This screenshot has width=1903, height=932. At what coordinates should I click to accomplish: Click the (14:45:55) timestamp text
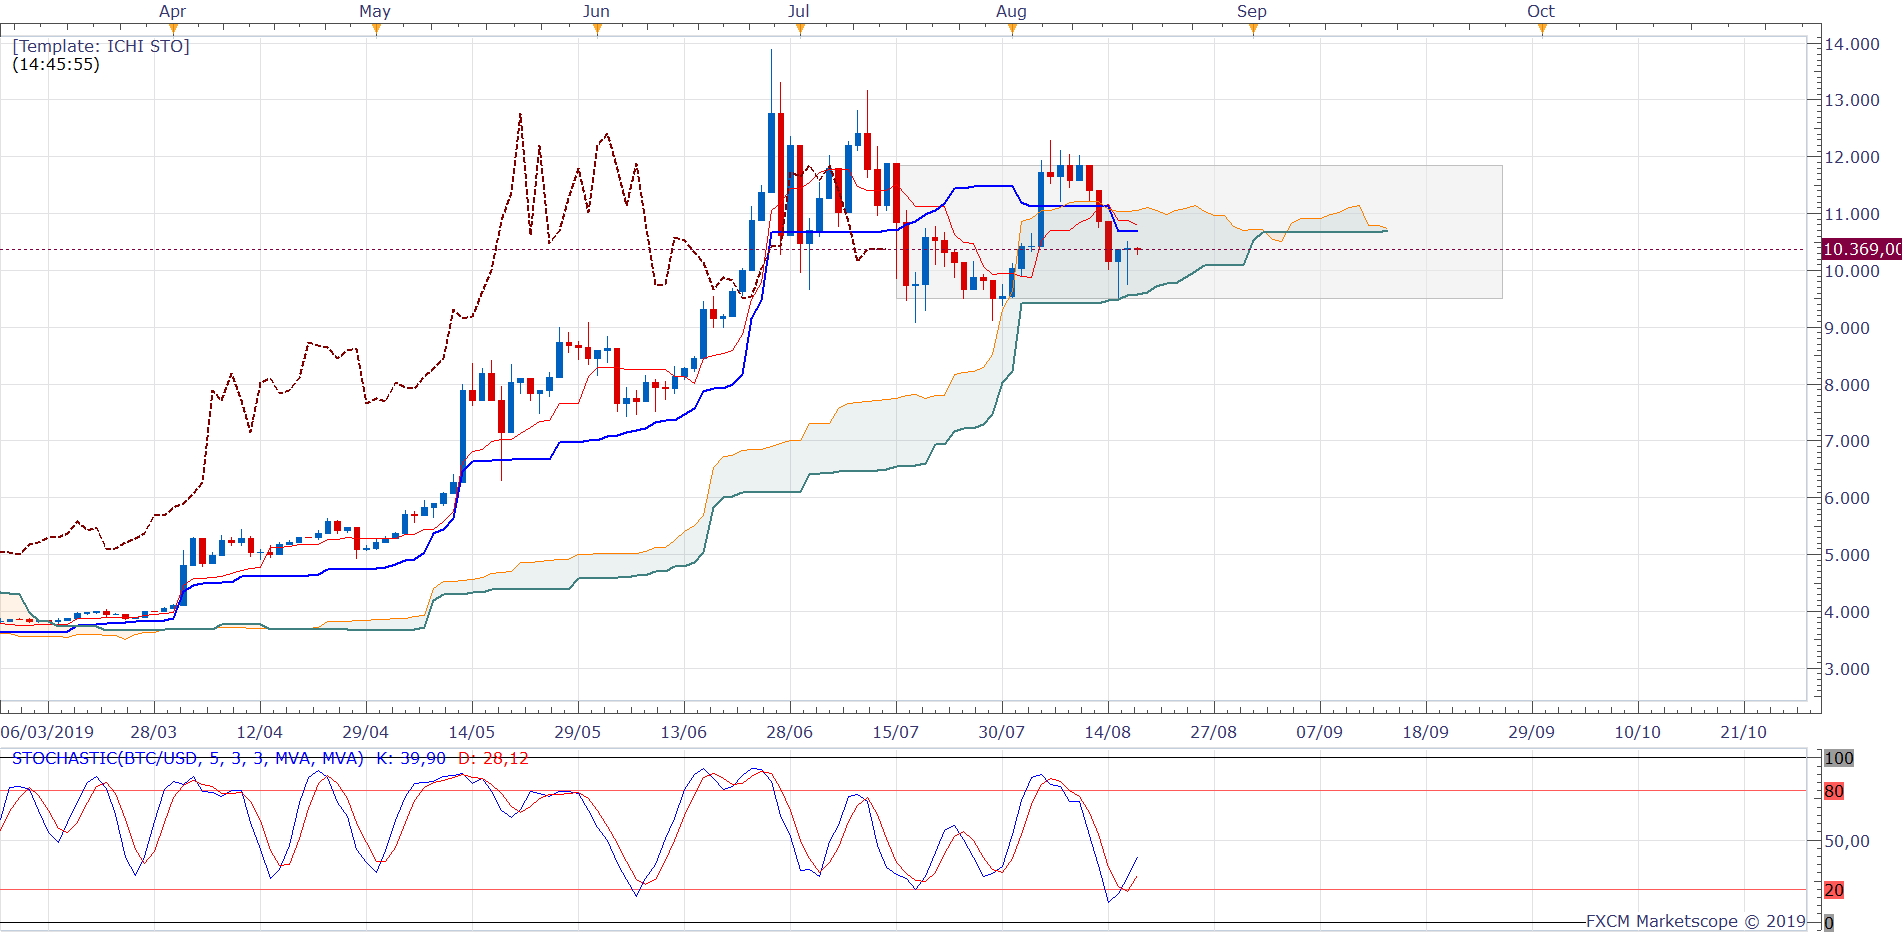56,64
